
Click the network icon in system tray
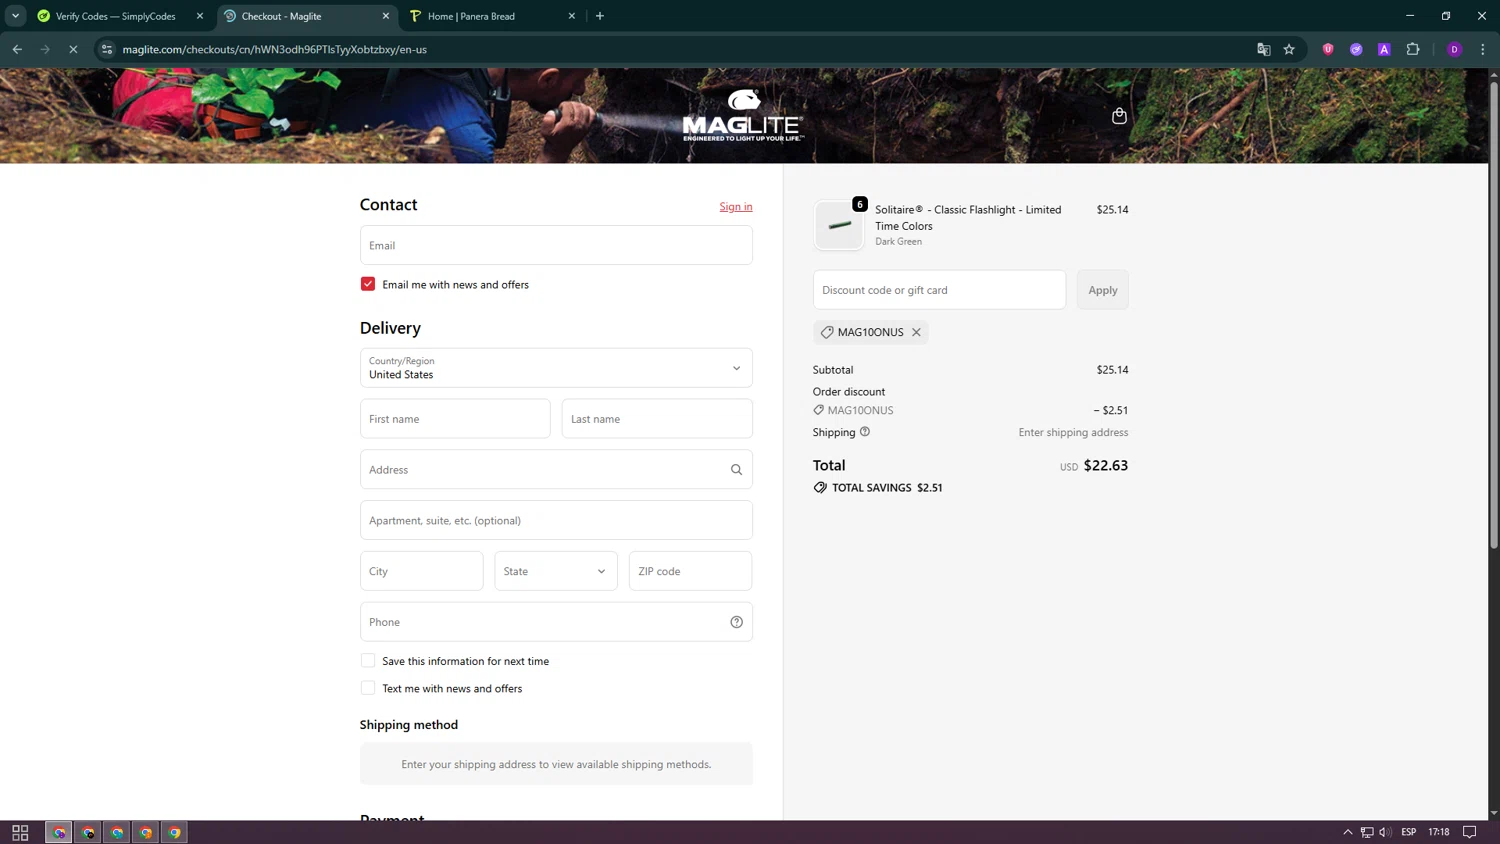1366,832
